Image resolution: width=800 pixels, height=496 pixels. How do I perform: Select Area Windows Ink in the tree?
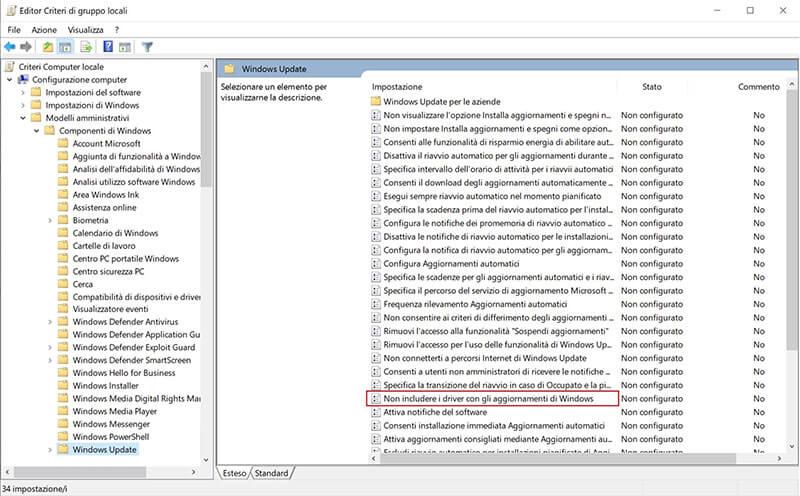(106, 195)
